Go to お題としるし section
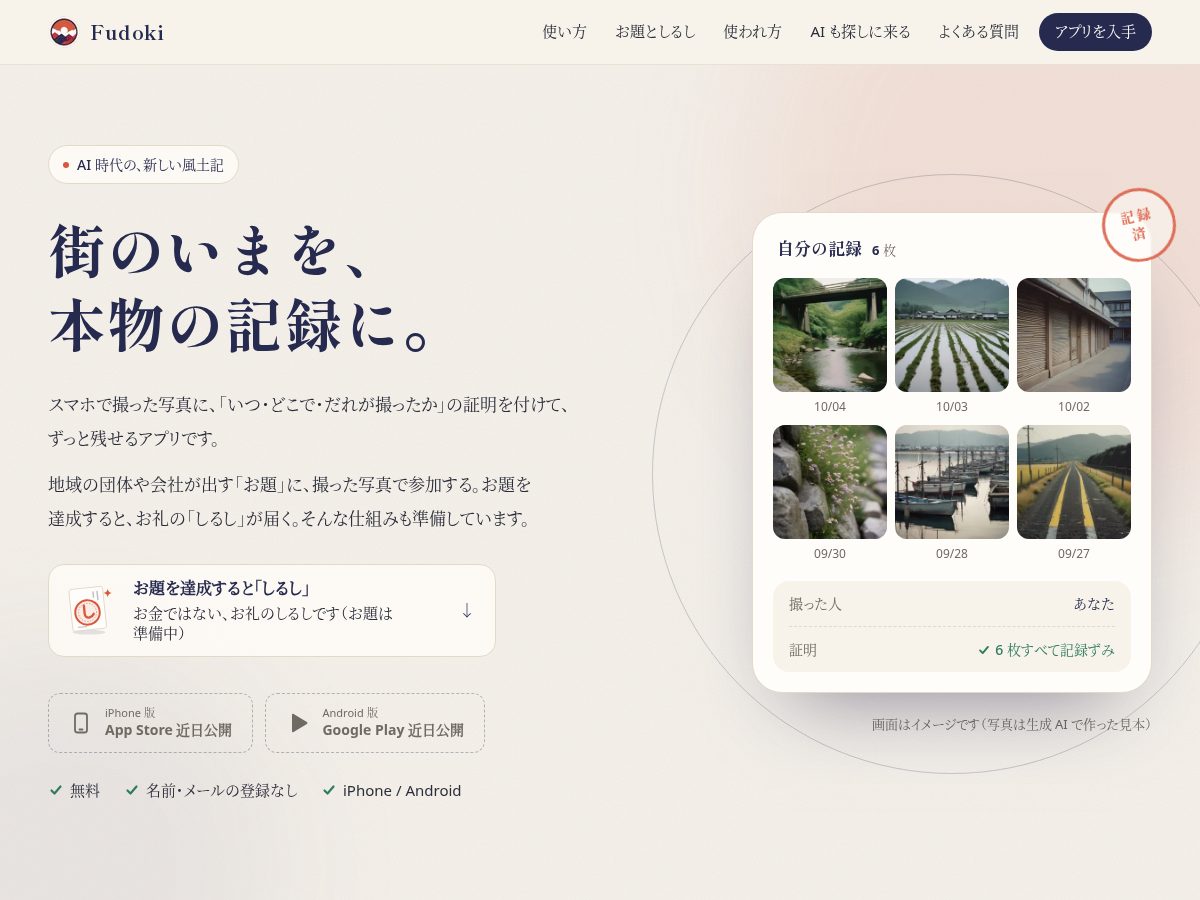The width and height of the screenshot is (1200, 900). click(x=655, y=32)
